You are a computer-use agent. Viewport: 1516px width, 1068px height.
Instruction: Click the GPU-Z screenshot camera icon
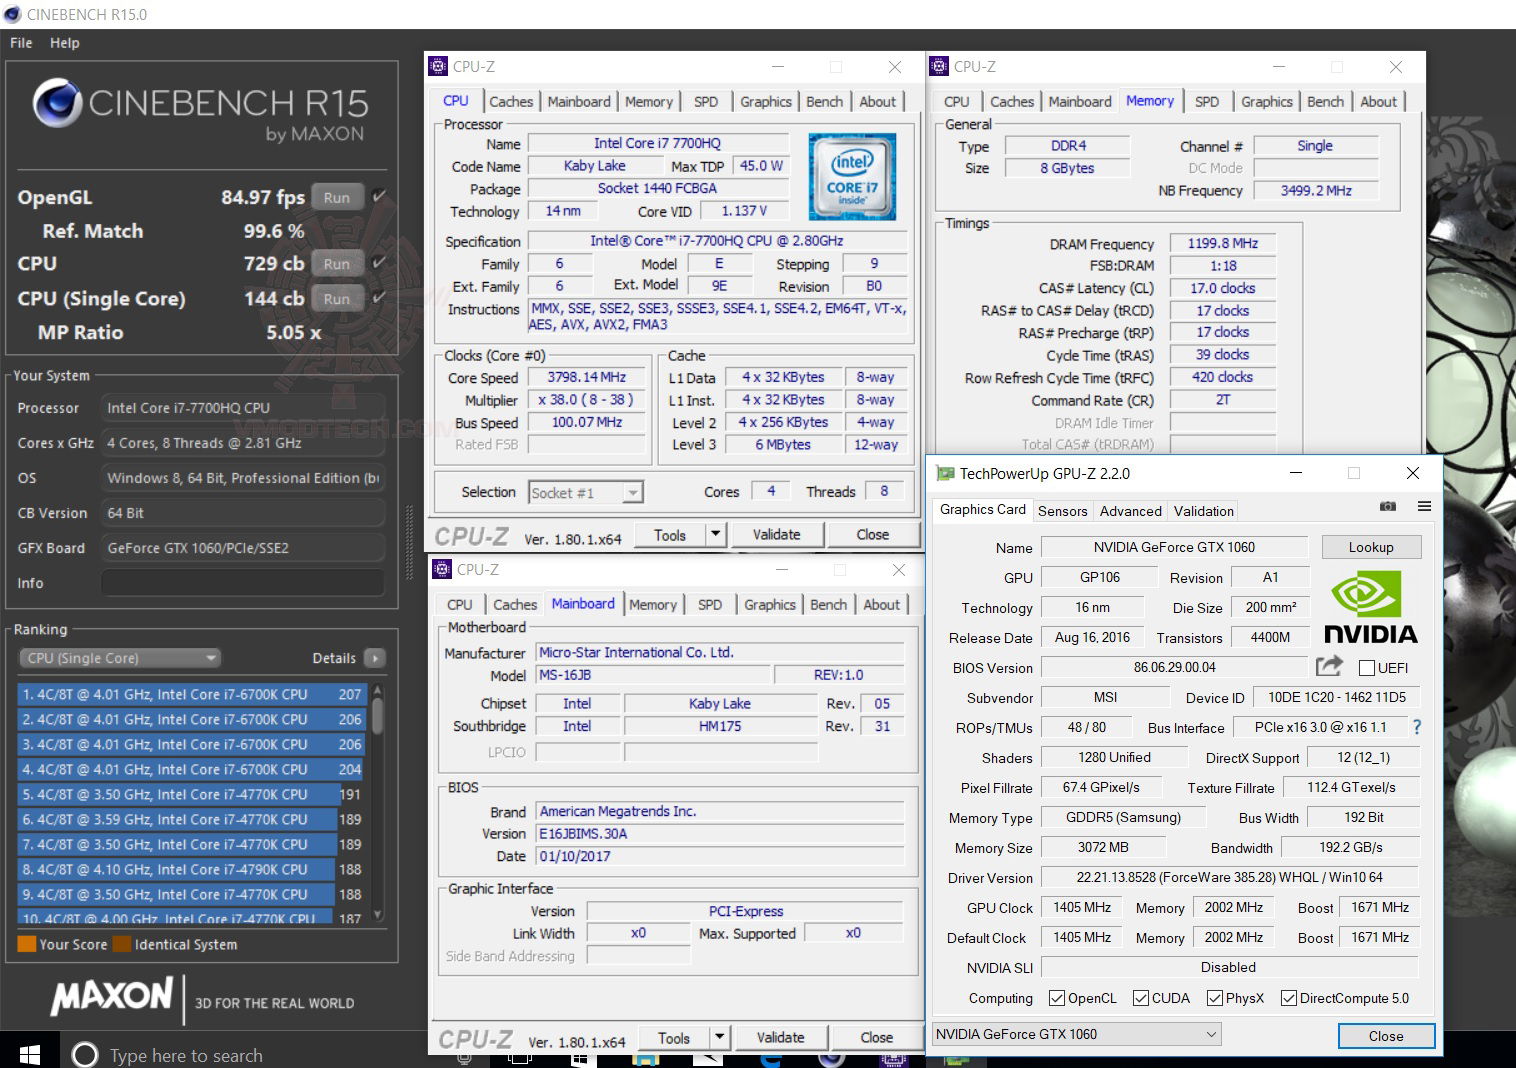click(1388, 507)
